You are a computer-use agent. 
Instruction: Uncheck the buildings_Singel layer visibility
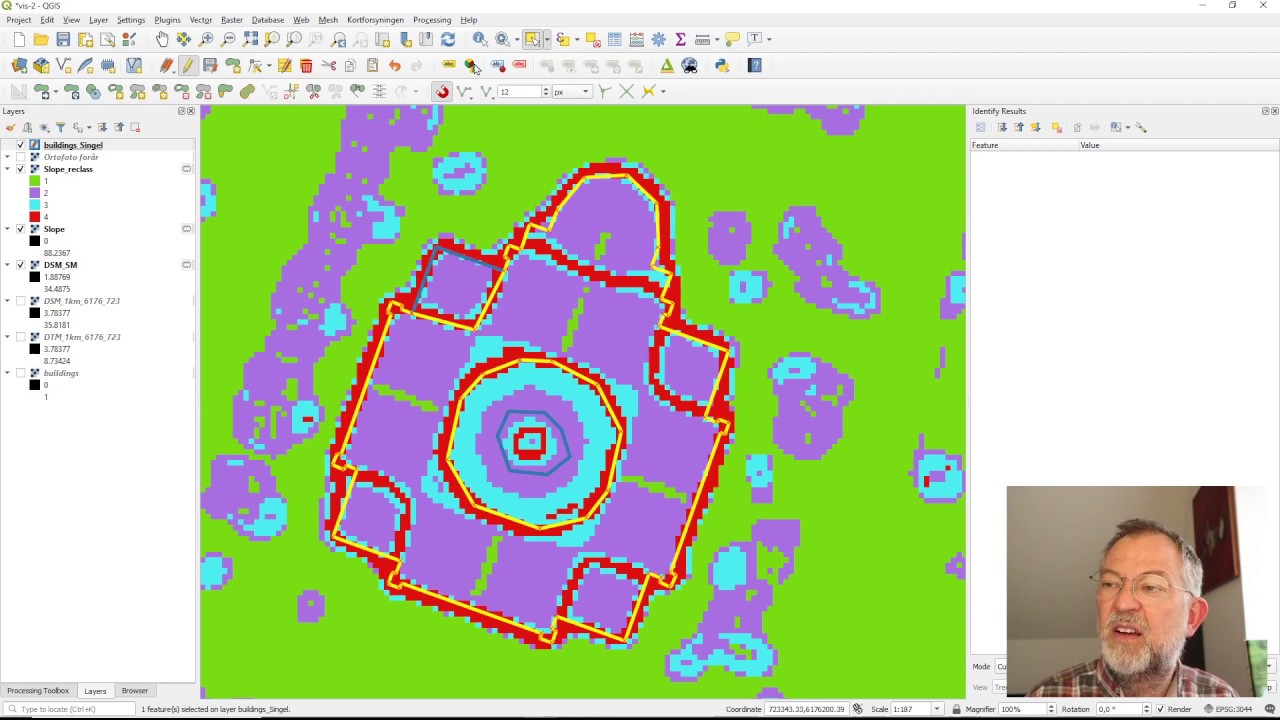point(20,145)
